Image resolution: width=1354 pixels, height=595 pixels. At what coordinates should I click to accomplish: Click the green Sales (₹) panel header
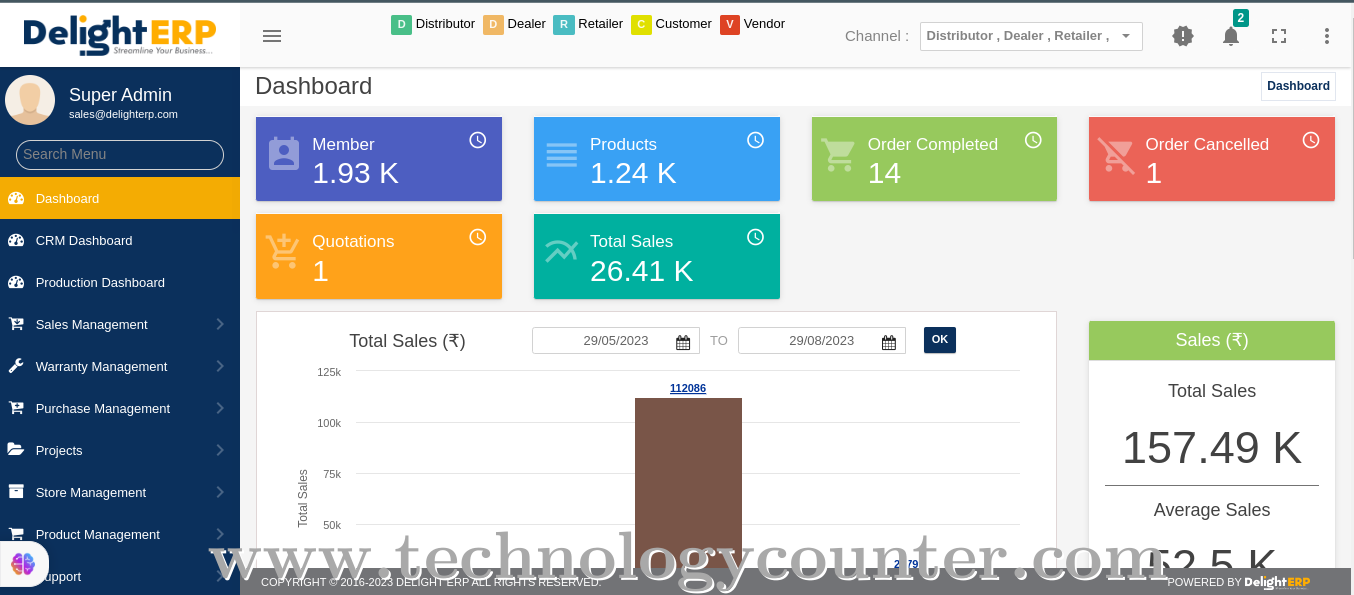[1212, 340]
